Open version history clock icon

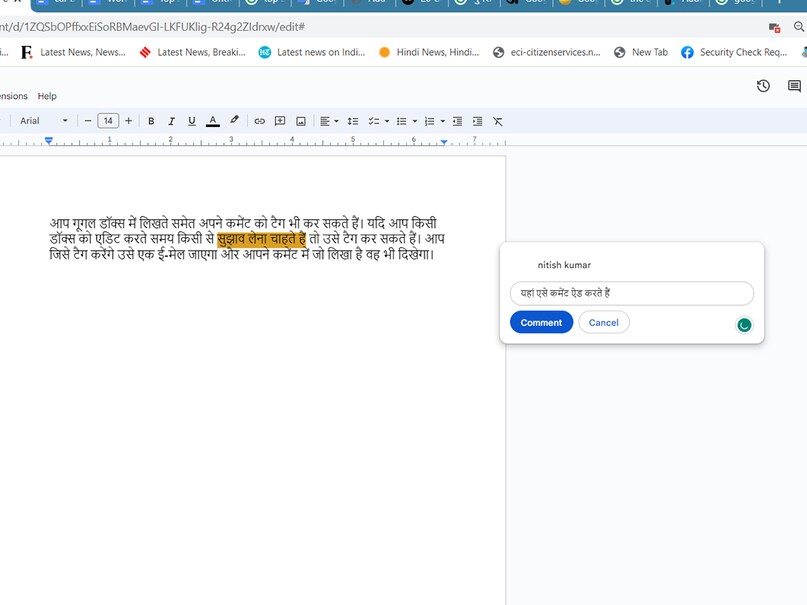pyautogui.click(x=763, y=87)
